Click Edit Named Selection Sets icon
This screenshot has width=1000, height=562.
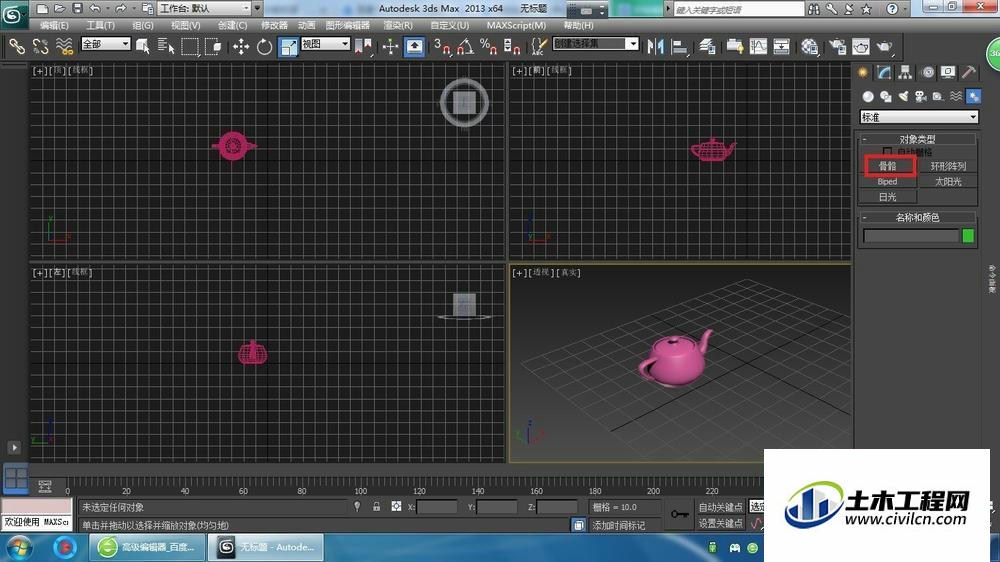click(539, 46)
